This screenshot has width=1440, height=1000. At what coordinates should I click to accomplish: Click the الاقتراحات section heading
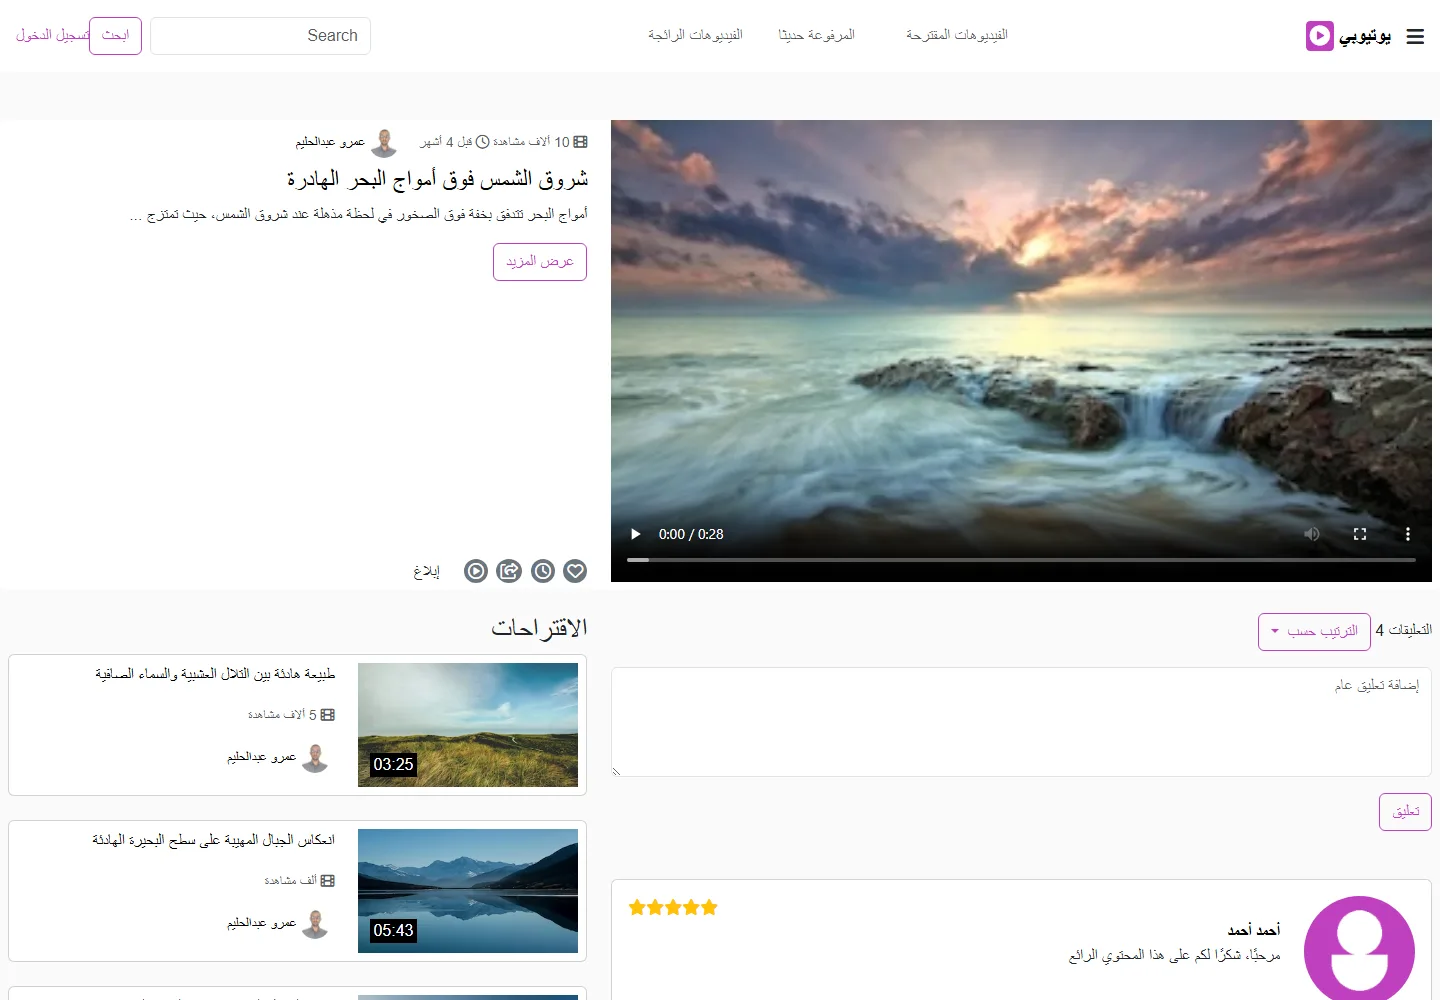(539, 628)
